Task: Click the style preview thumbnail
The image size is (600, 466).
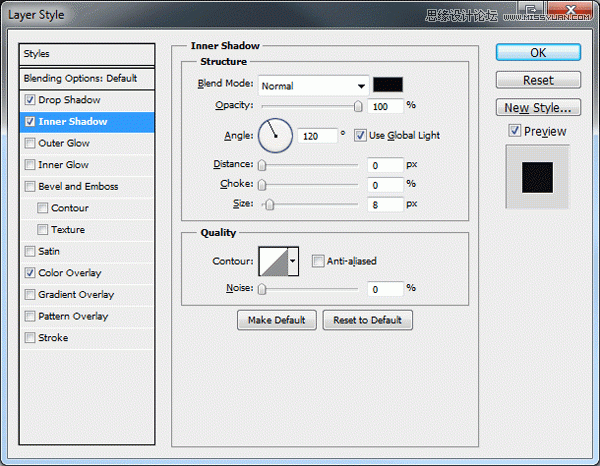Action: [x=537, y=178]
